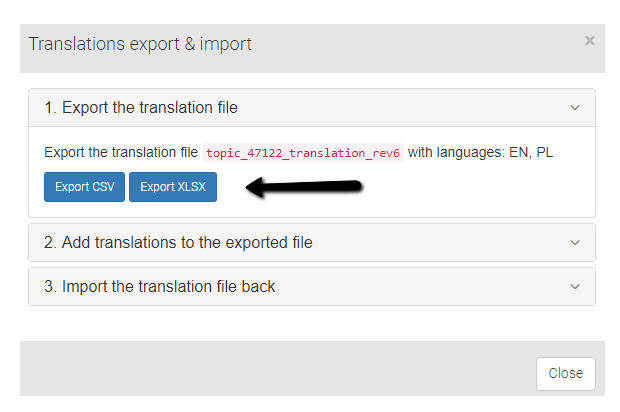Screen dimensions: 620x412
Task: Click the Close button in the footer
Action: 565,374
